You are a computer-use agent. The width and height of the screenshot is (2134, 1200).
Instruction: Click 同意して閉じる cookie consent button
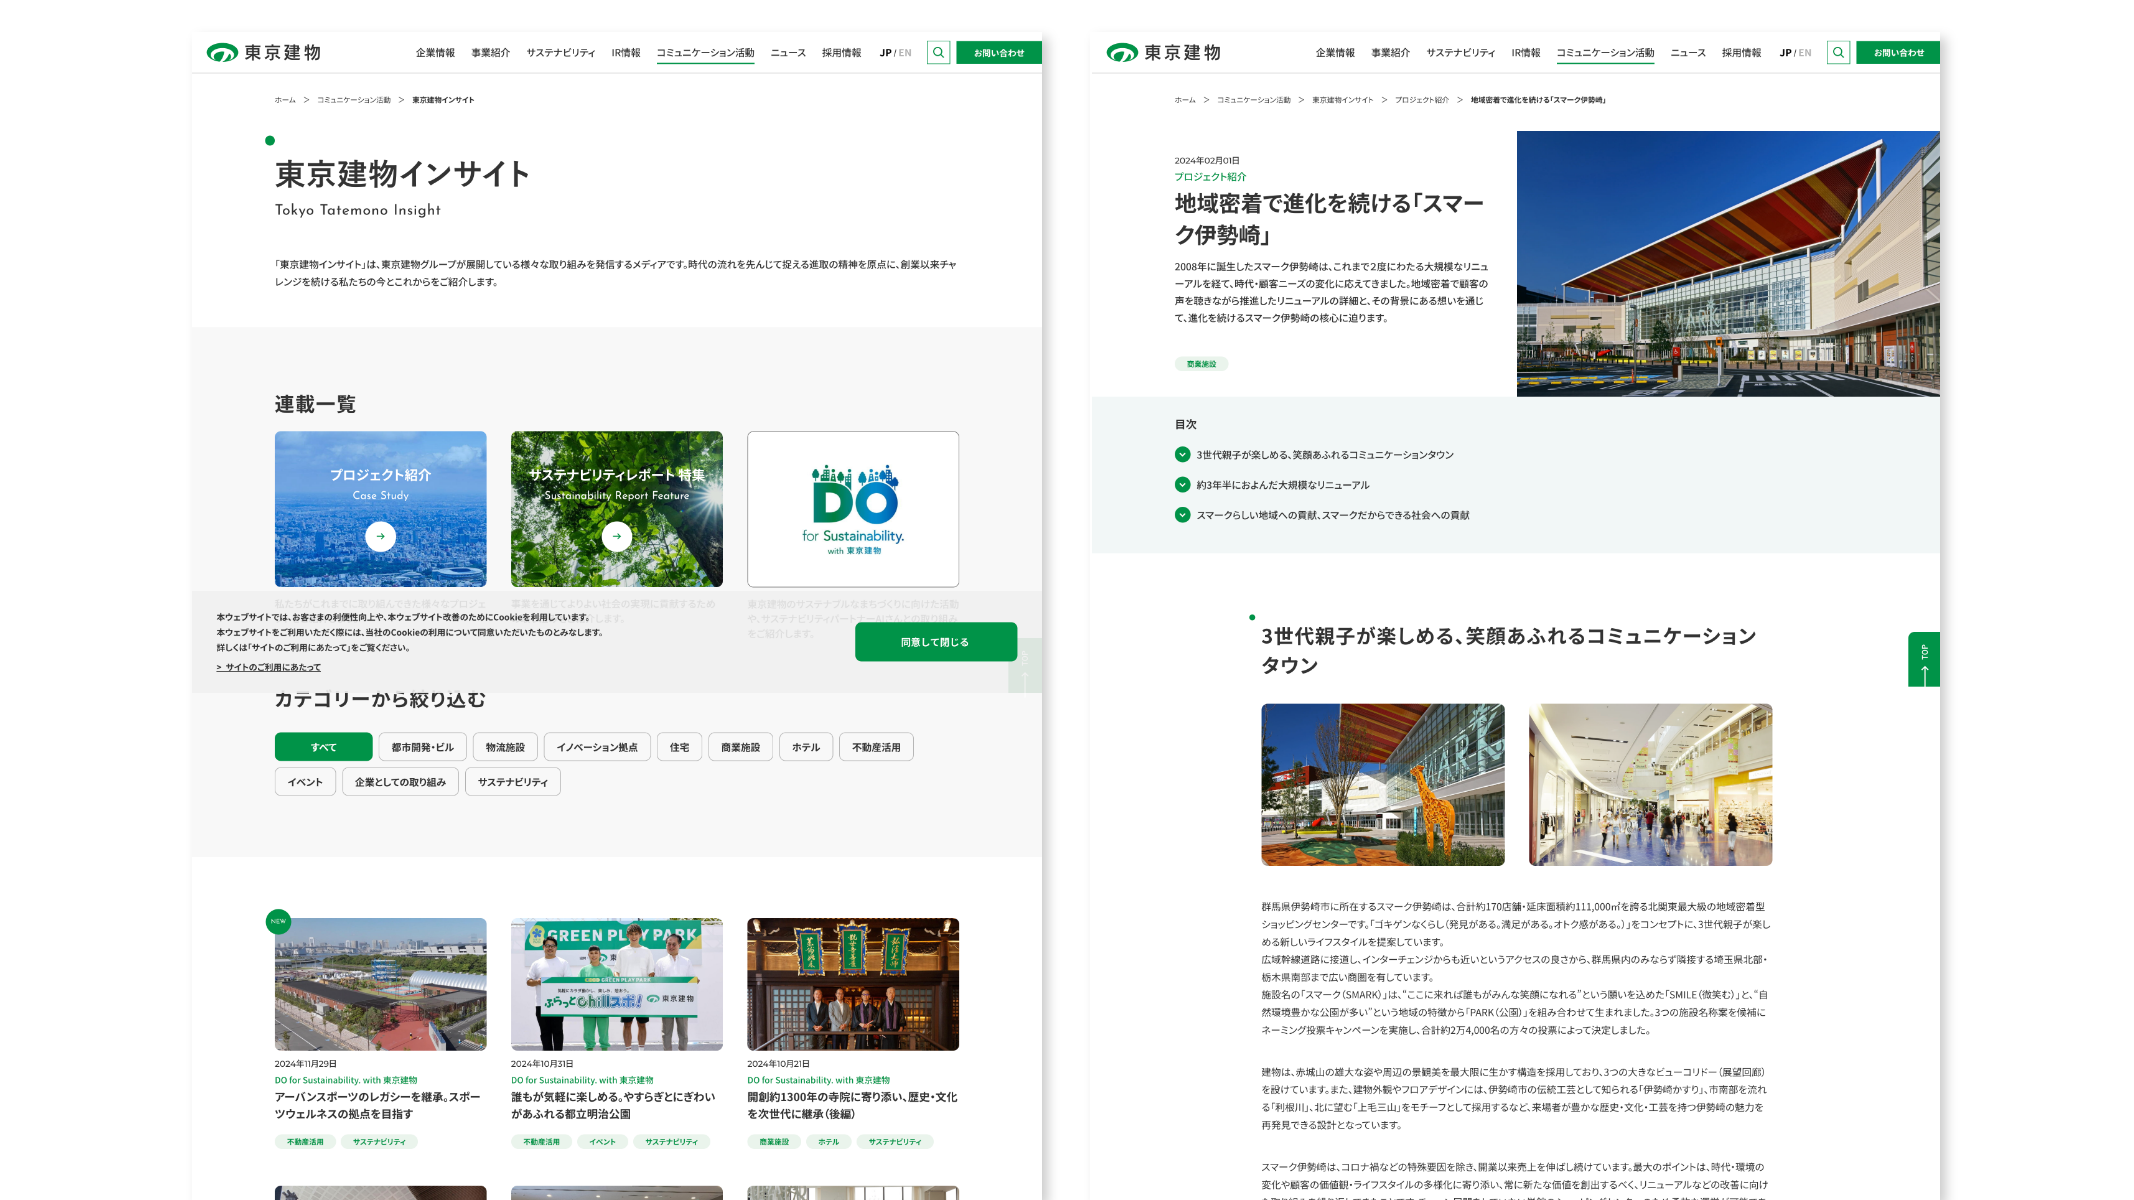click(x=935, y=642)
